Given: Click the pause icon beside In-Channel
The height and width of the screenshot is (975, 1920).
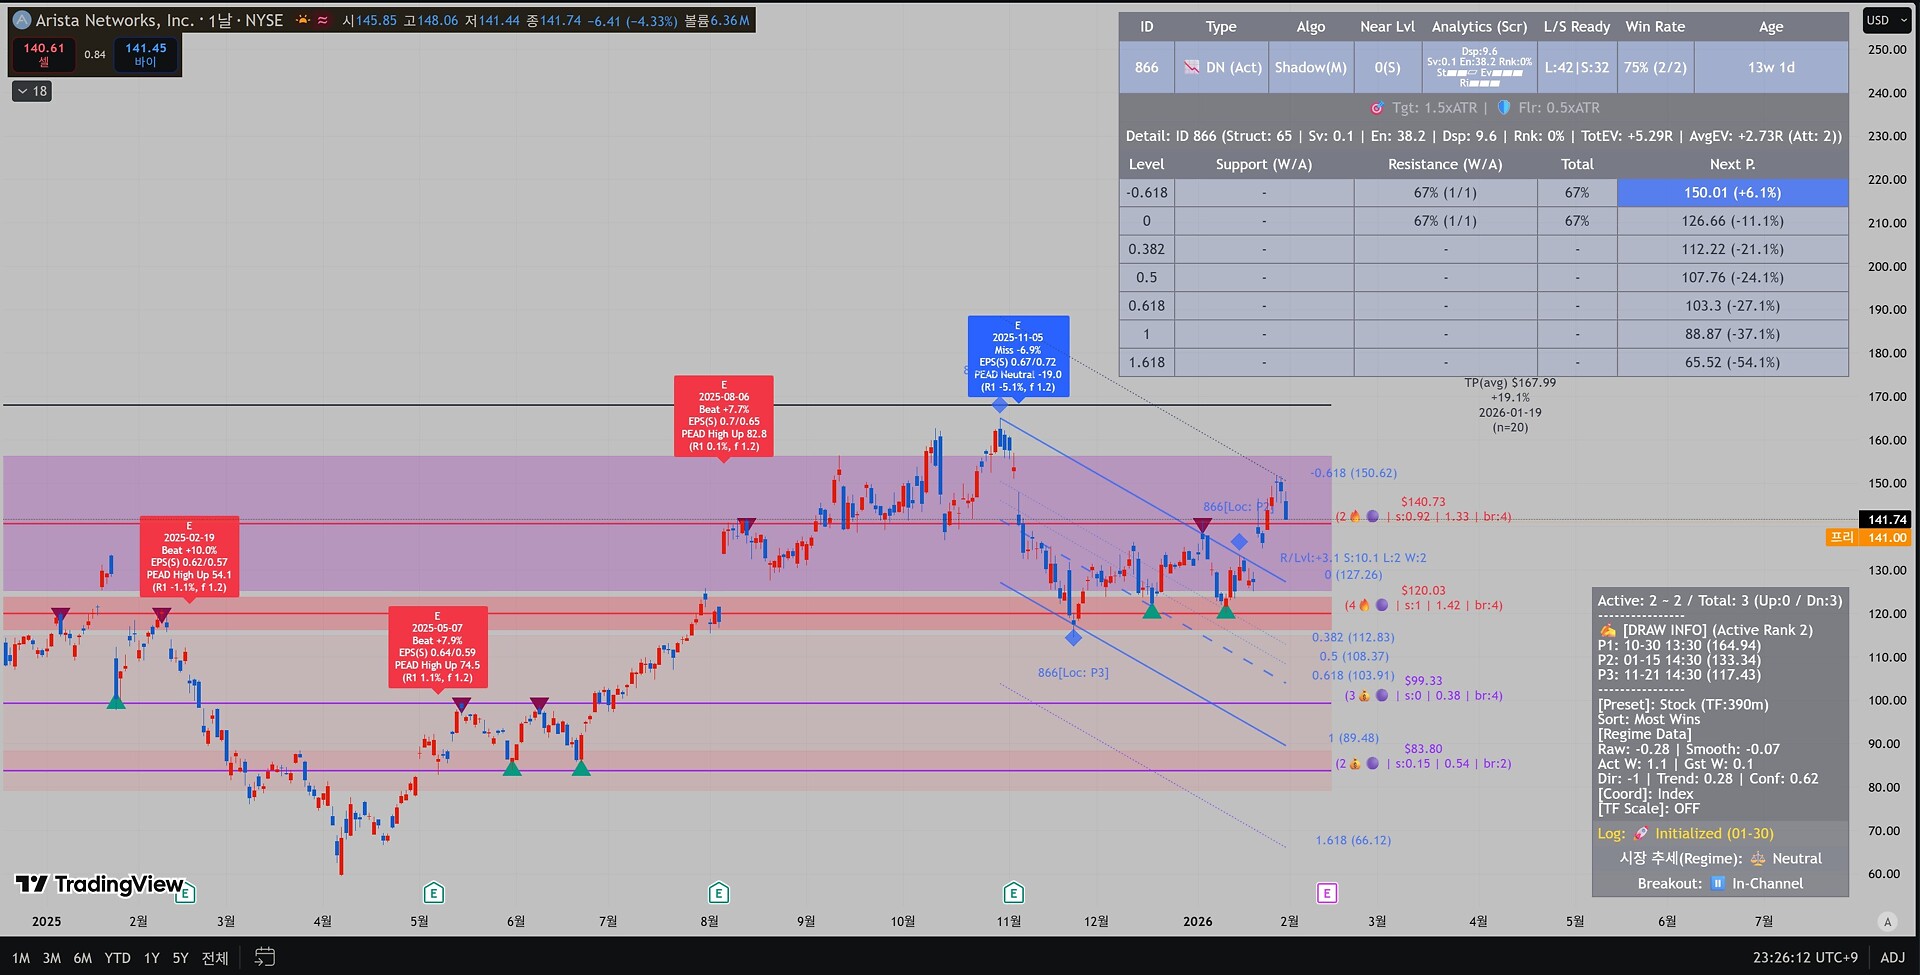Looking at the screenshot, I should (x=1718, y=883).
